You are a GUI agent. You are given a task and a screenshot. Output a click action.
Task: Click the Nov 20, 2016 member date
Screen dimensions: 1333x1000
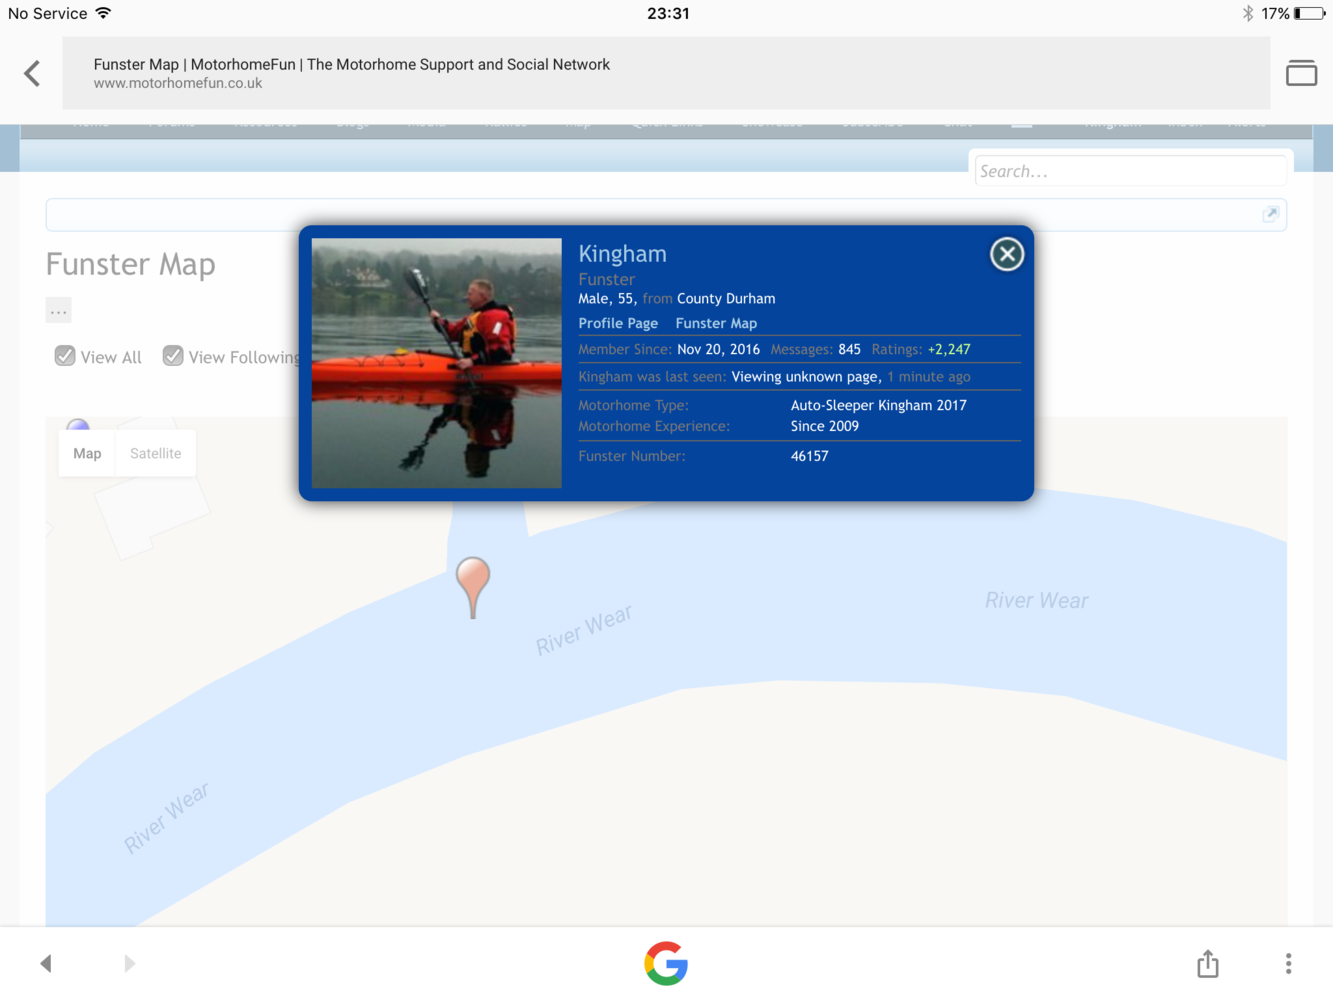718,349
